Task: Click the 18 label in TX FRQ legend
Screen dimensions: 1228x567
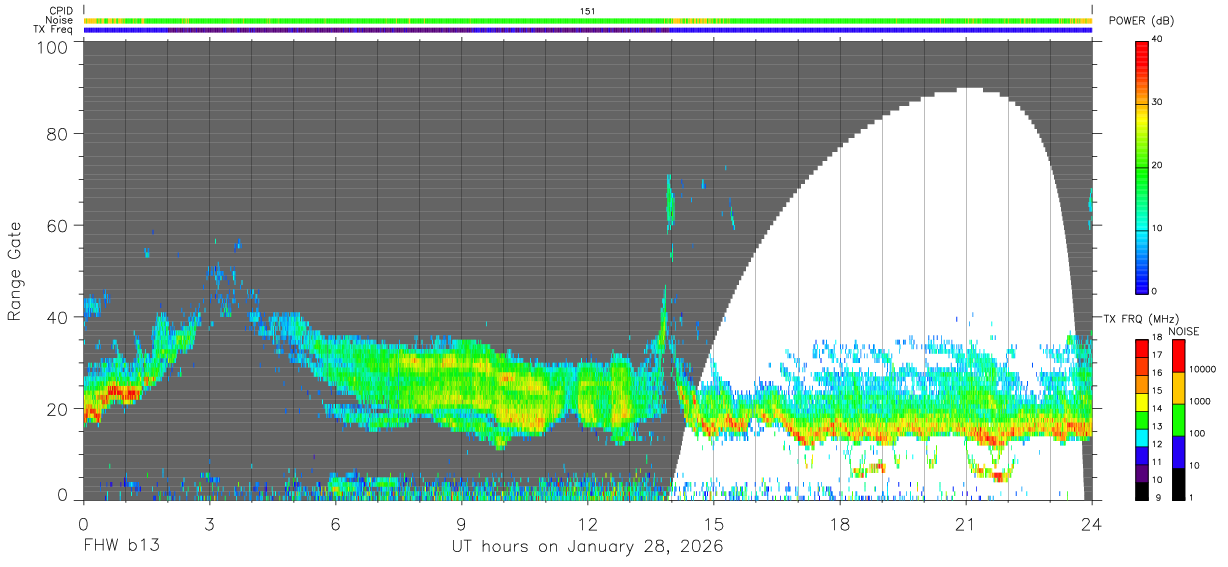Action: point(1158,337)
